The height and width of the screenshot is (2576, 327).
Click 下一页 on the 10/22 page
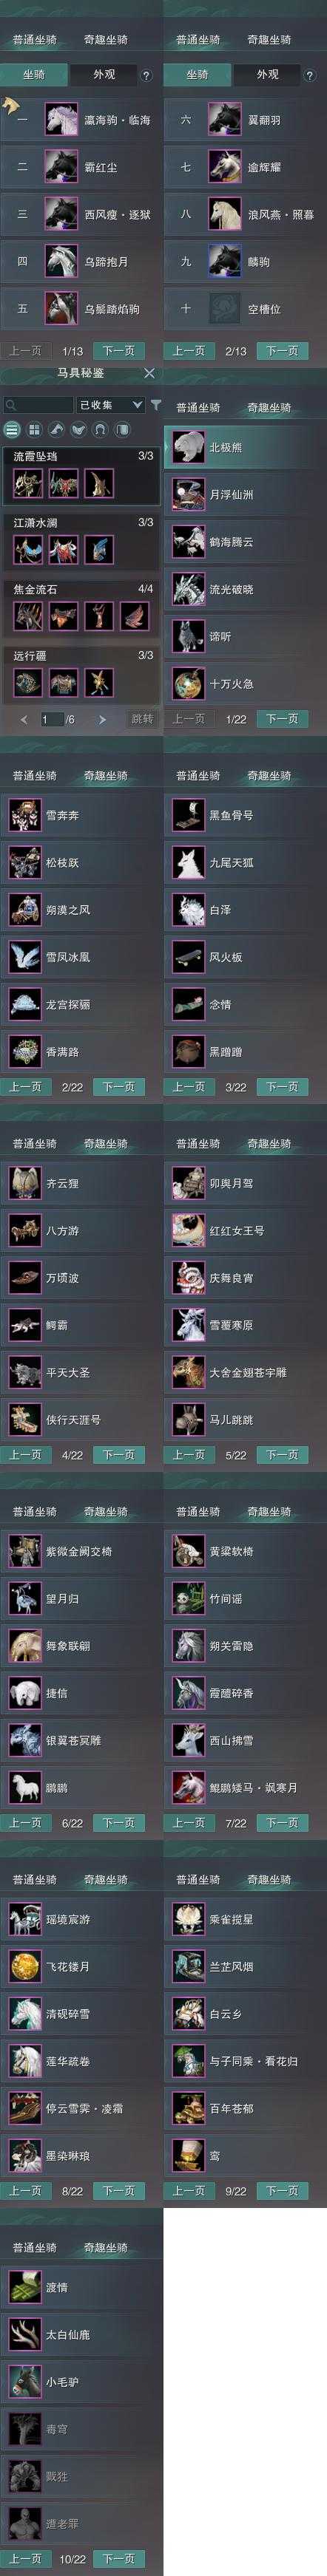[x=119, y=2559]
